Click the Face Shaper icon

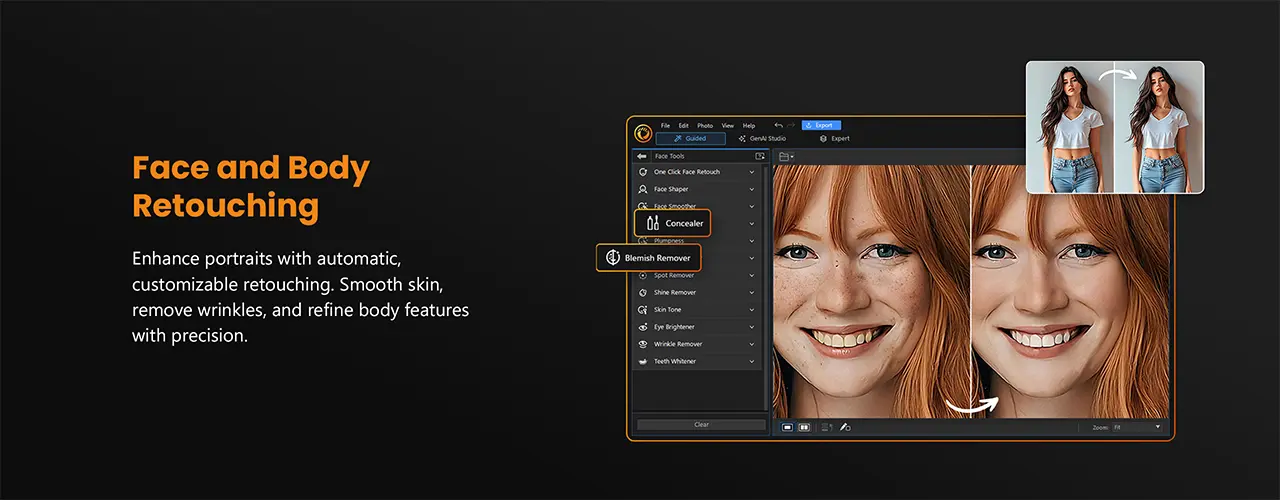(x=643, y=189)
